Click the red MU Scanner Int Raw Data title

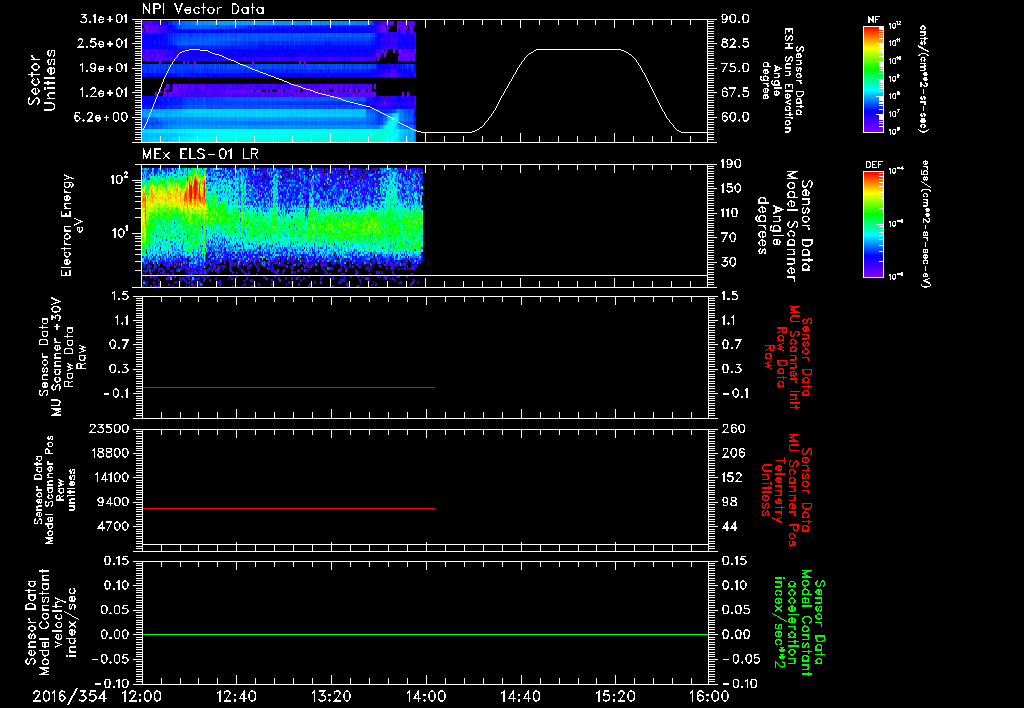[789, 357]
